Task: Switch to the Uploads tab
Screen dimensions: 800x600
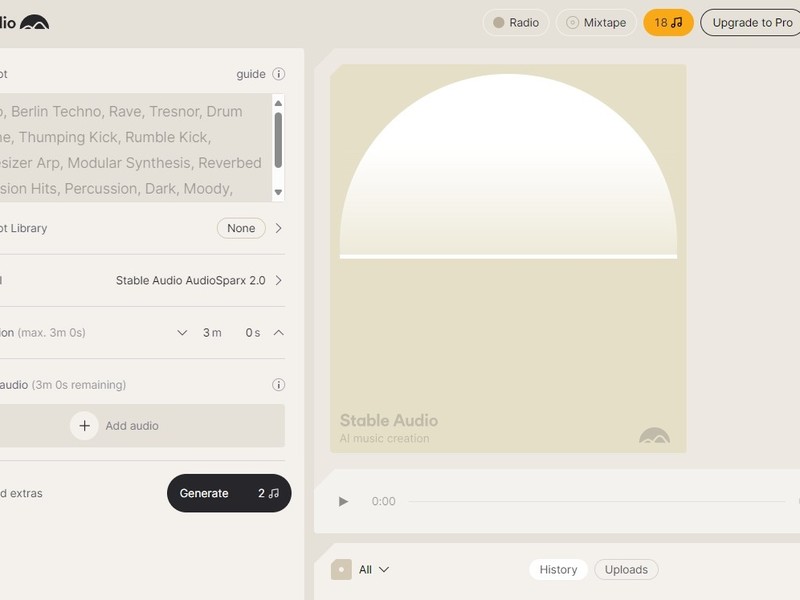Action: coord(626,569)
